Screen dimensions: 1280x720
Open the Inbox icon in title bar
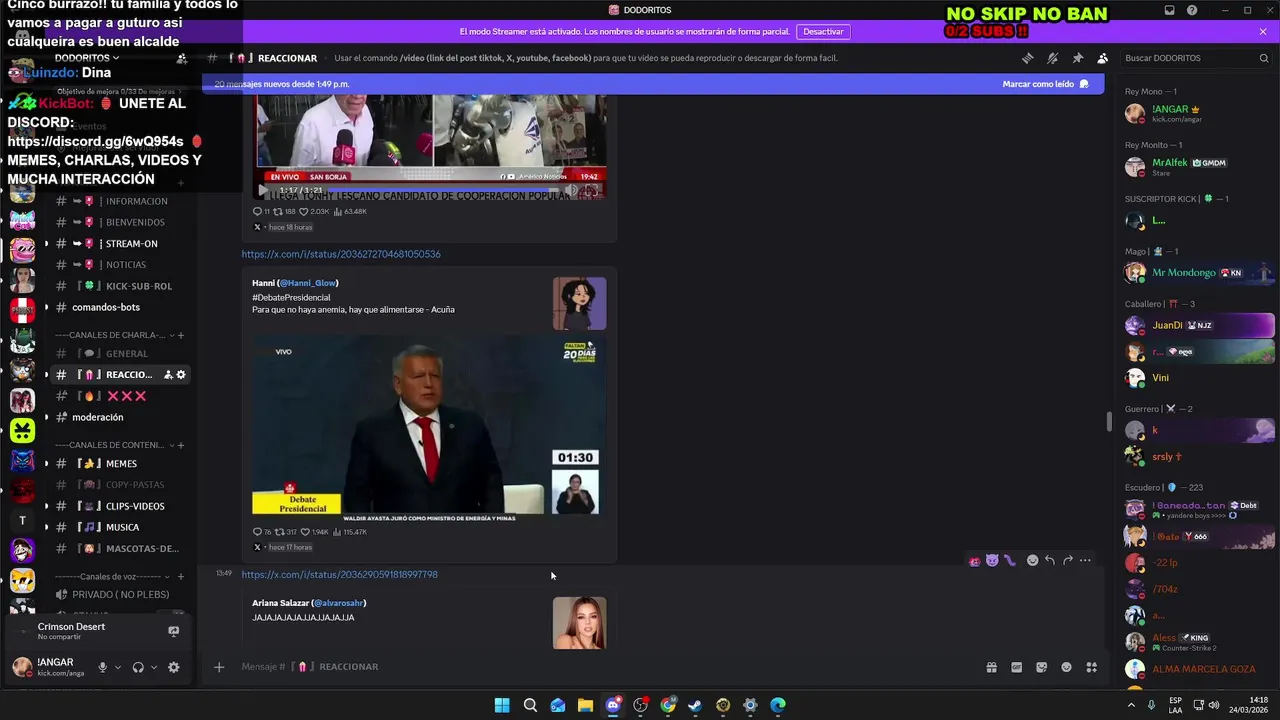1169,10
